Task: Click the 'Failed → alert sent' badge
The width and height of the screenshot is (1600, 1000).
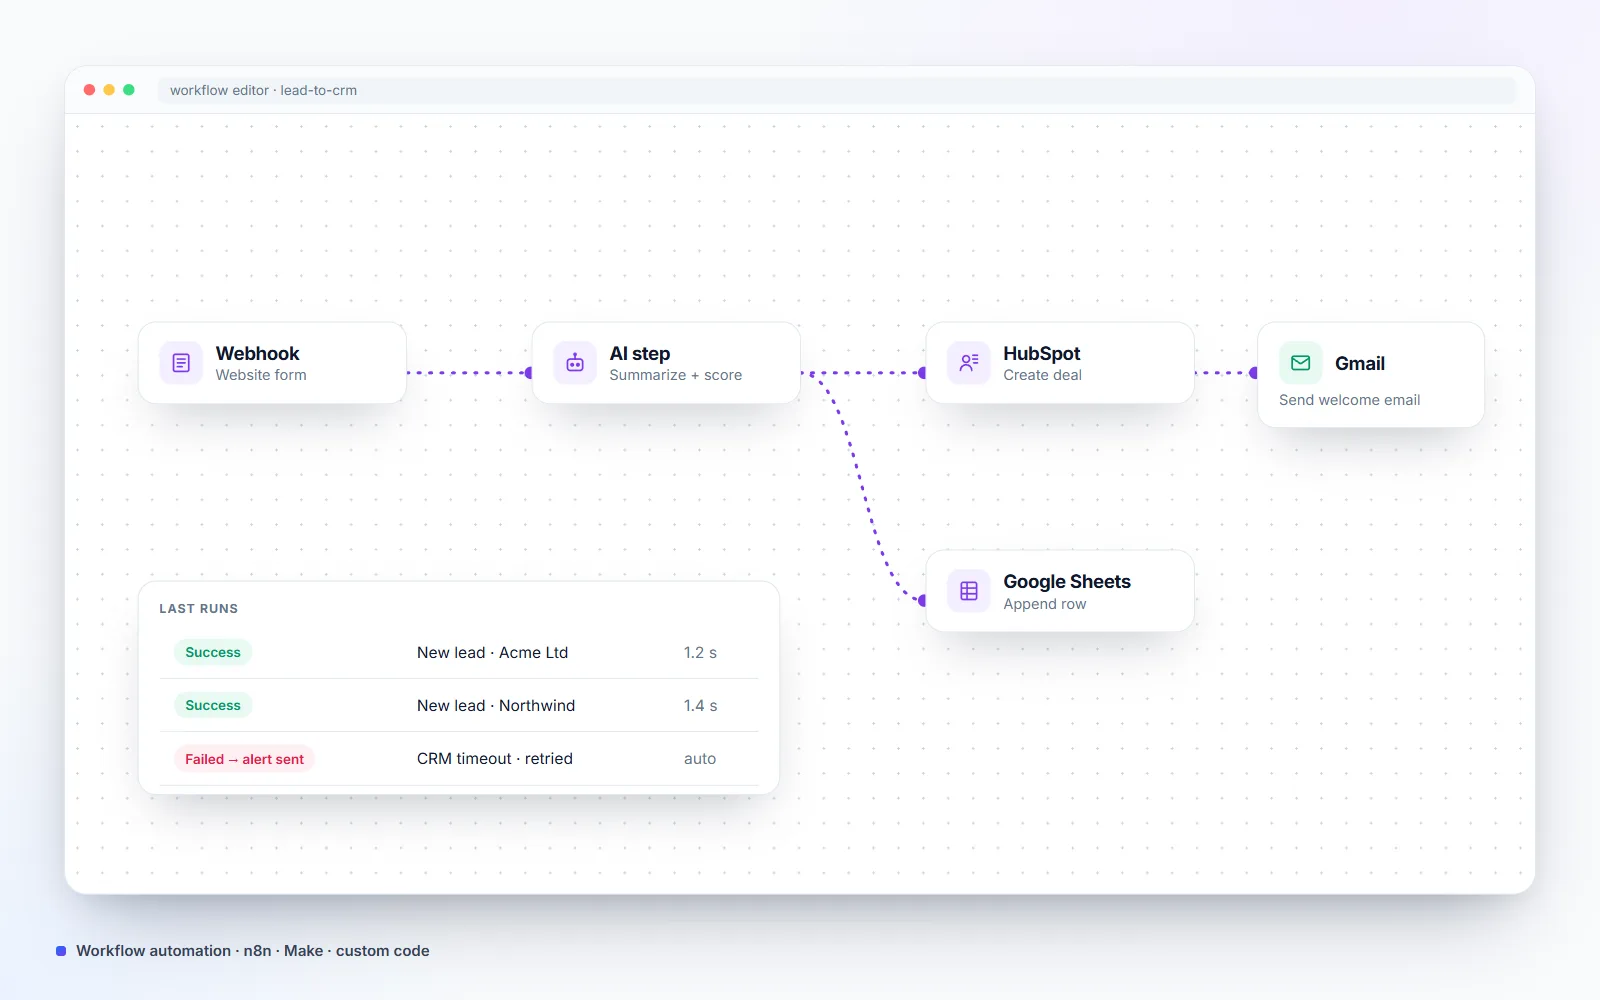Action: (x=244, y=759)
